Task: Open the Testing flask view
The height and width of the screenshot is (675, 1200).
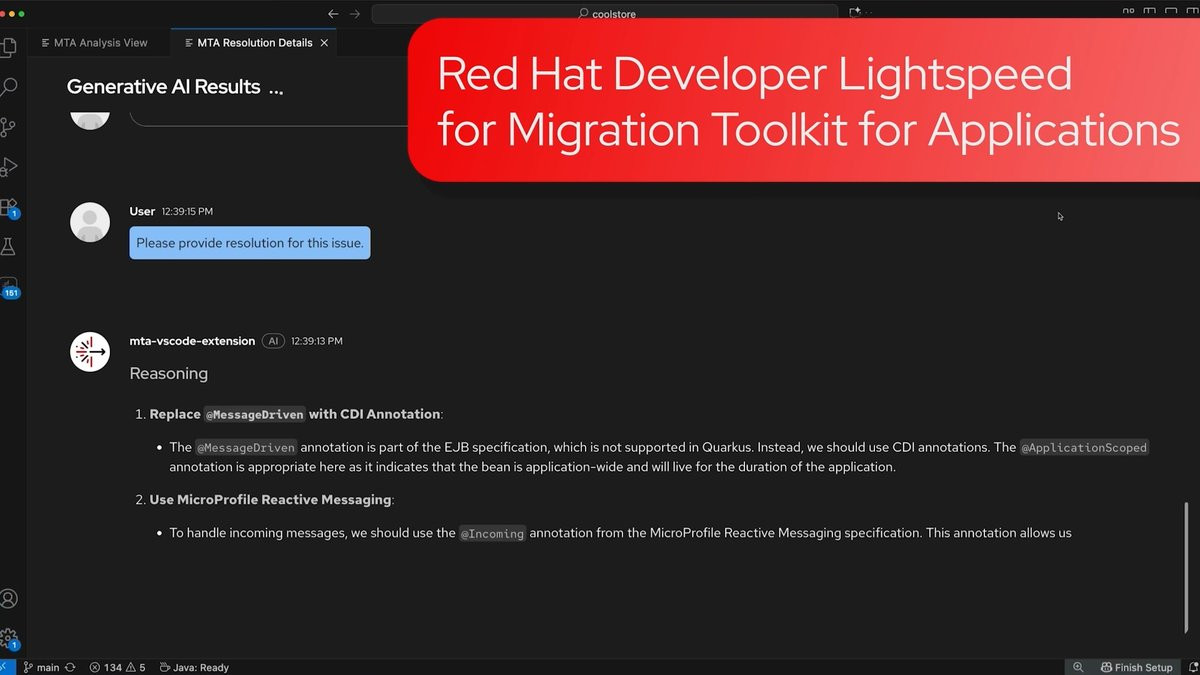Action: 9,246
